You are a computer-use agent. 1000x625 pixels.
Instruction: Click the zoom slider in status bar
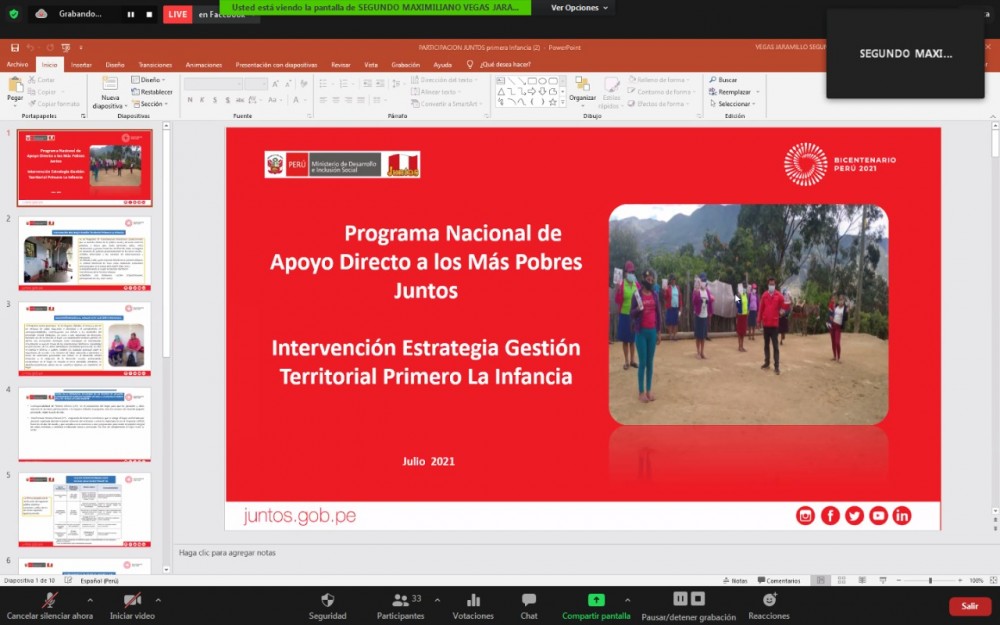click(930, 580)
